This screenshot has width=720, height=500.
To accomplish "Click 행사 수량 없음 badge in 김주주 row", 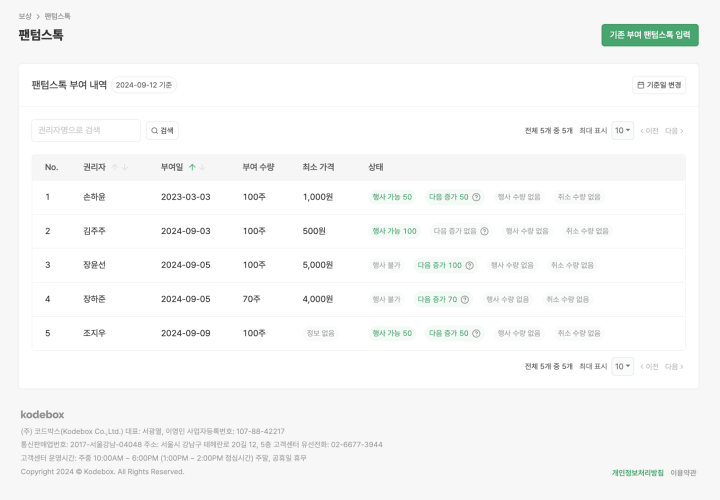I will [x=527, y=231].
